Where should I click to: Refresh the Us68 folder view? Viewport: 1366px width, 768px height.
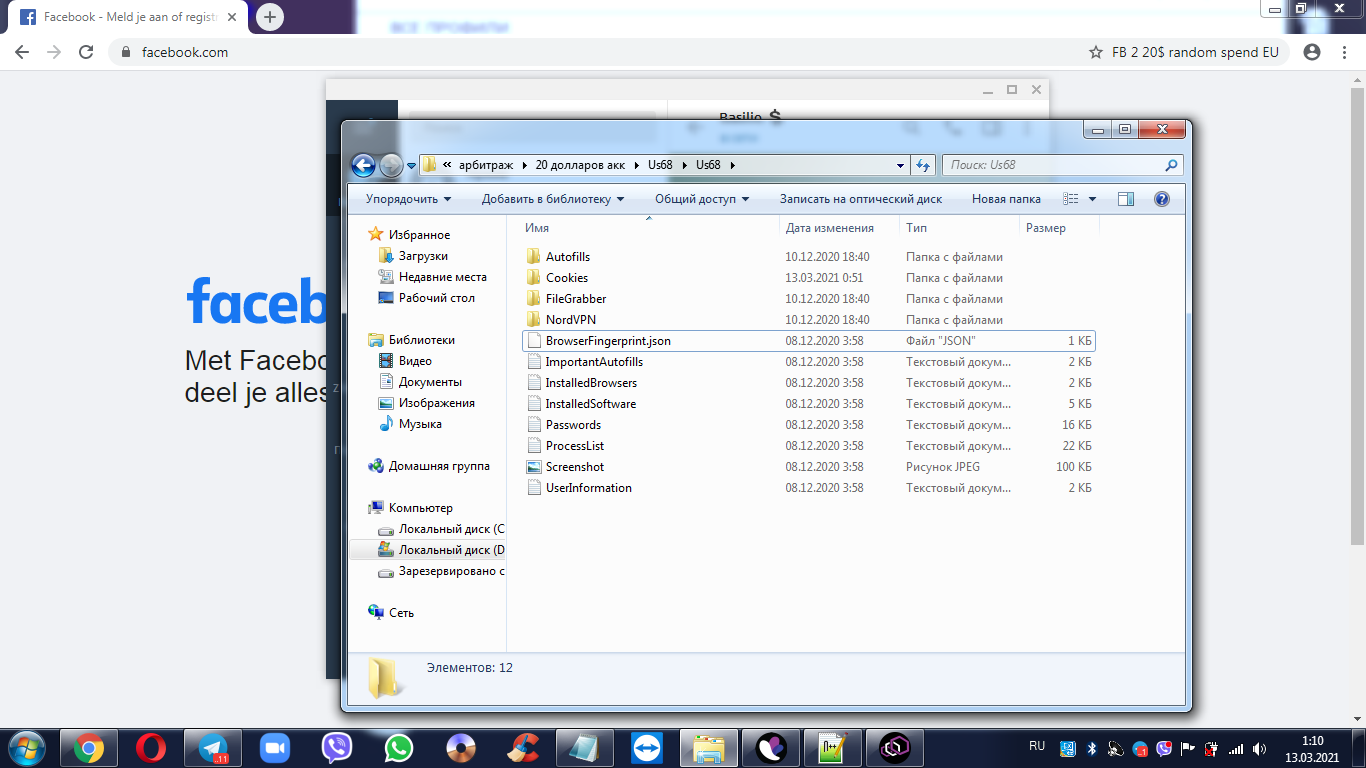923,165
